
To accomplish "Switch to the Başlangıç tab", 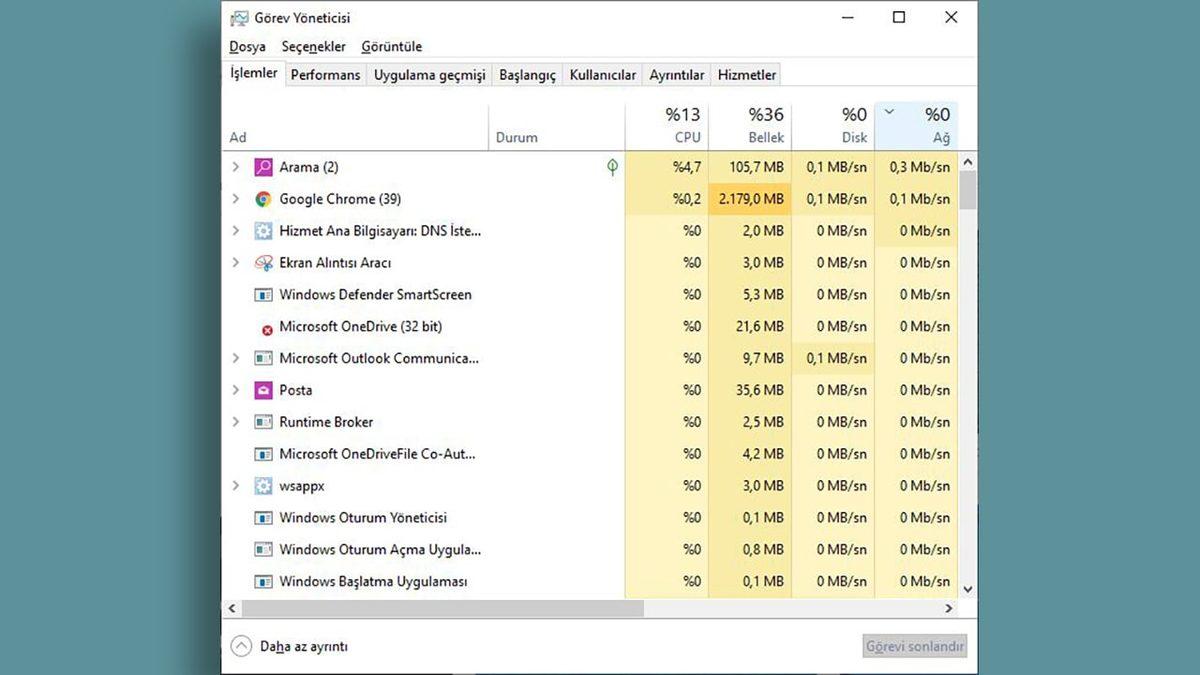I will click(x=527, y=74).
